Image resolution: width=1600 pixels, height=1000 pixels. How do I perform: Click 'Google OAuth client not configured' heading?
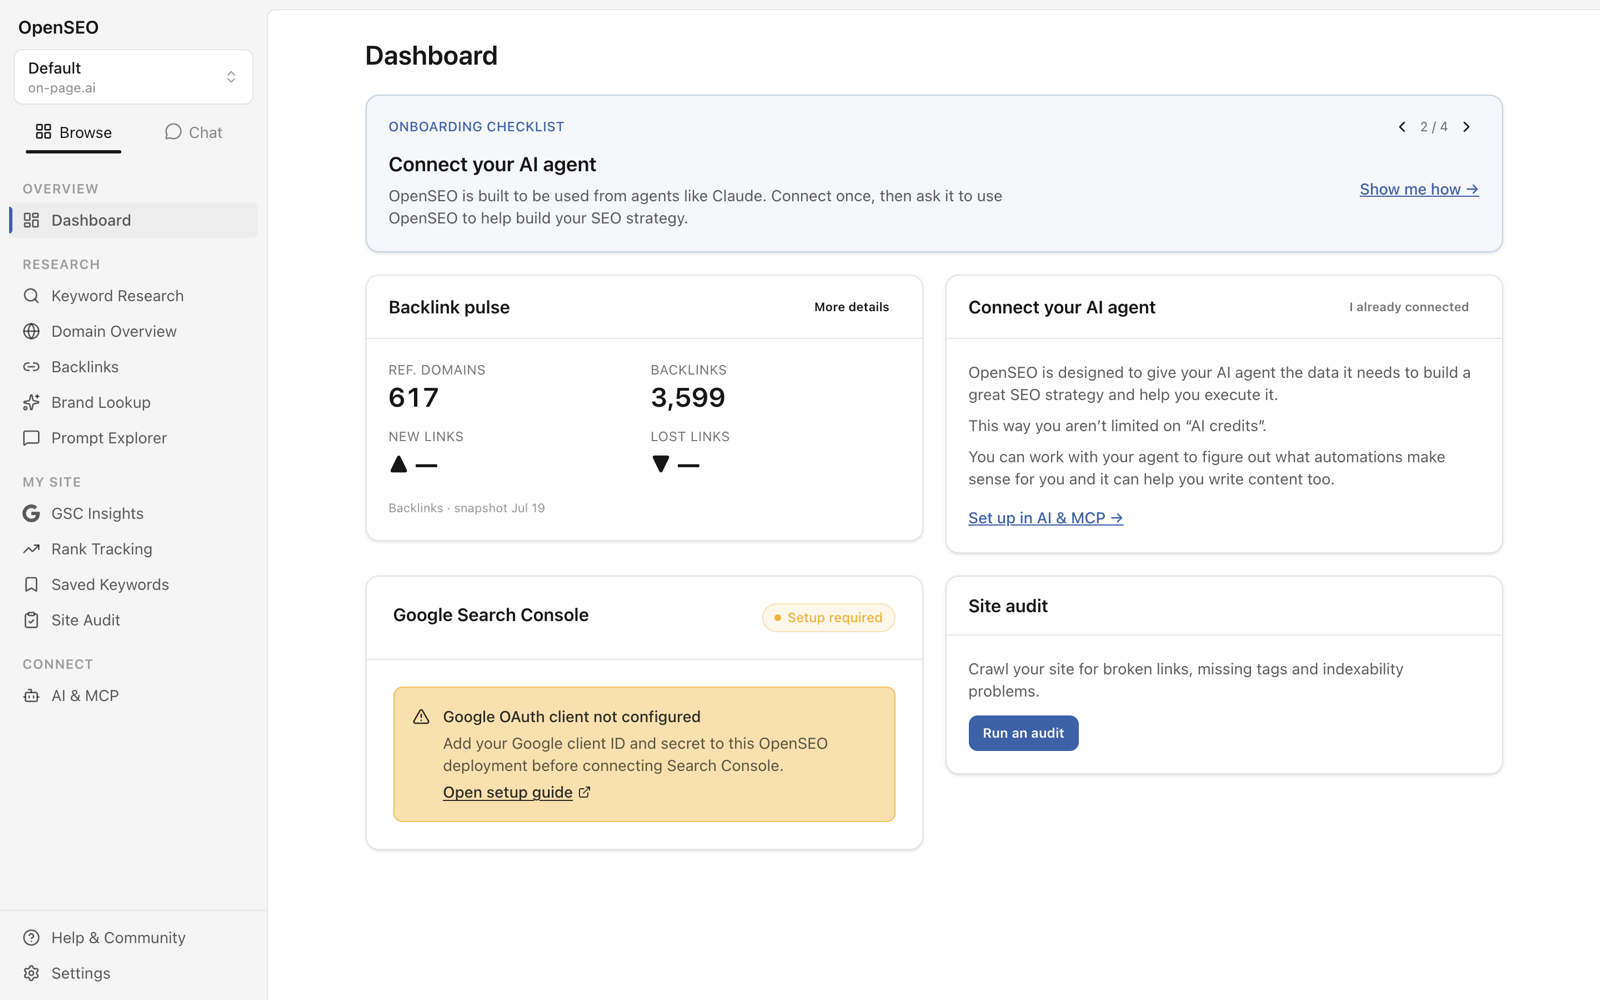point(572,717)
